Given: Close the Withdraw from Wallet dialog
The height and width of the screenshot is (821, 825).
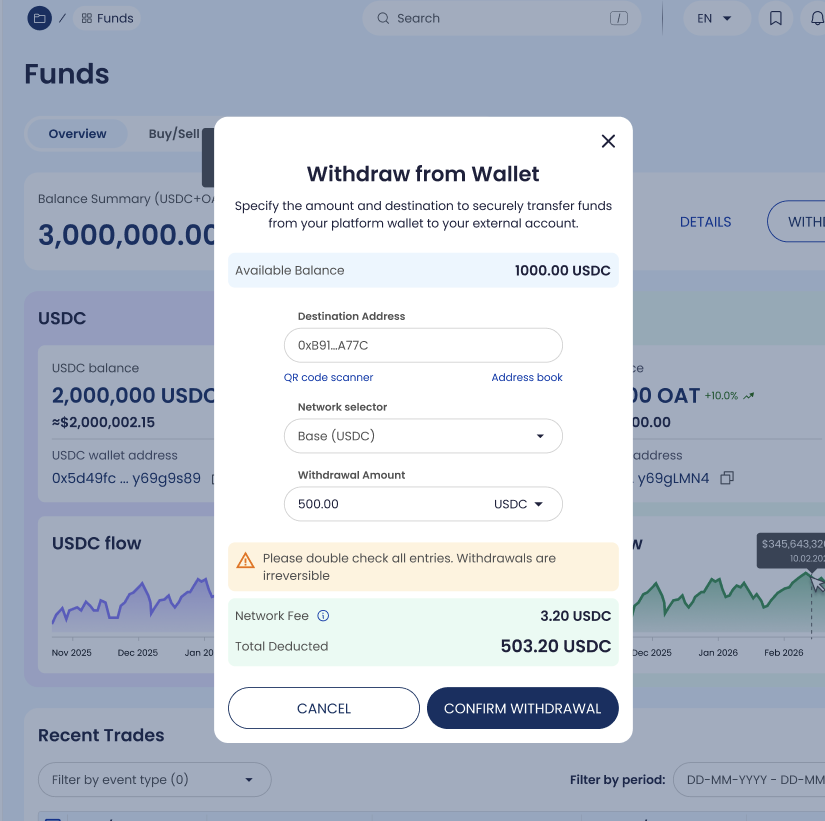Looking at the screenshot, I should [x=608, y=141].
